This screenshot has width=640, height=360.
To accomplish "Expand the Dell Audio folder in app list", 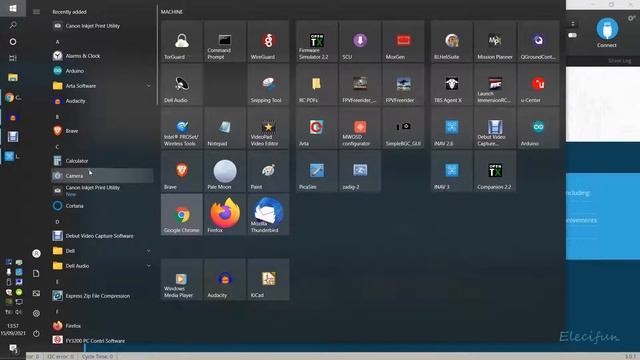I will pos(102,266).
